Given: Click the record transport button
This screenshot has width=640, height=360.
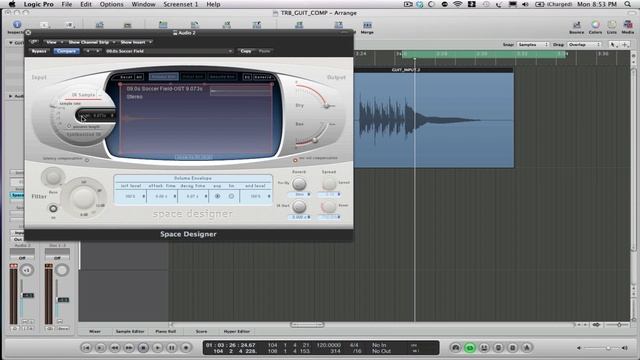Looking at the screenshot, I should tap(186, 348).
